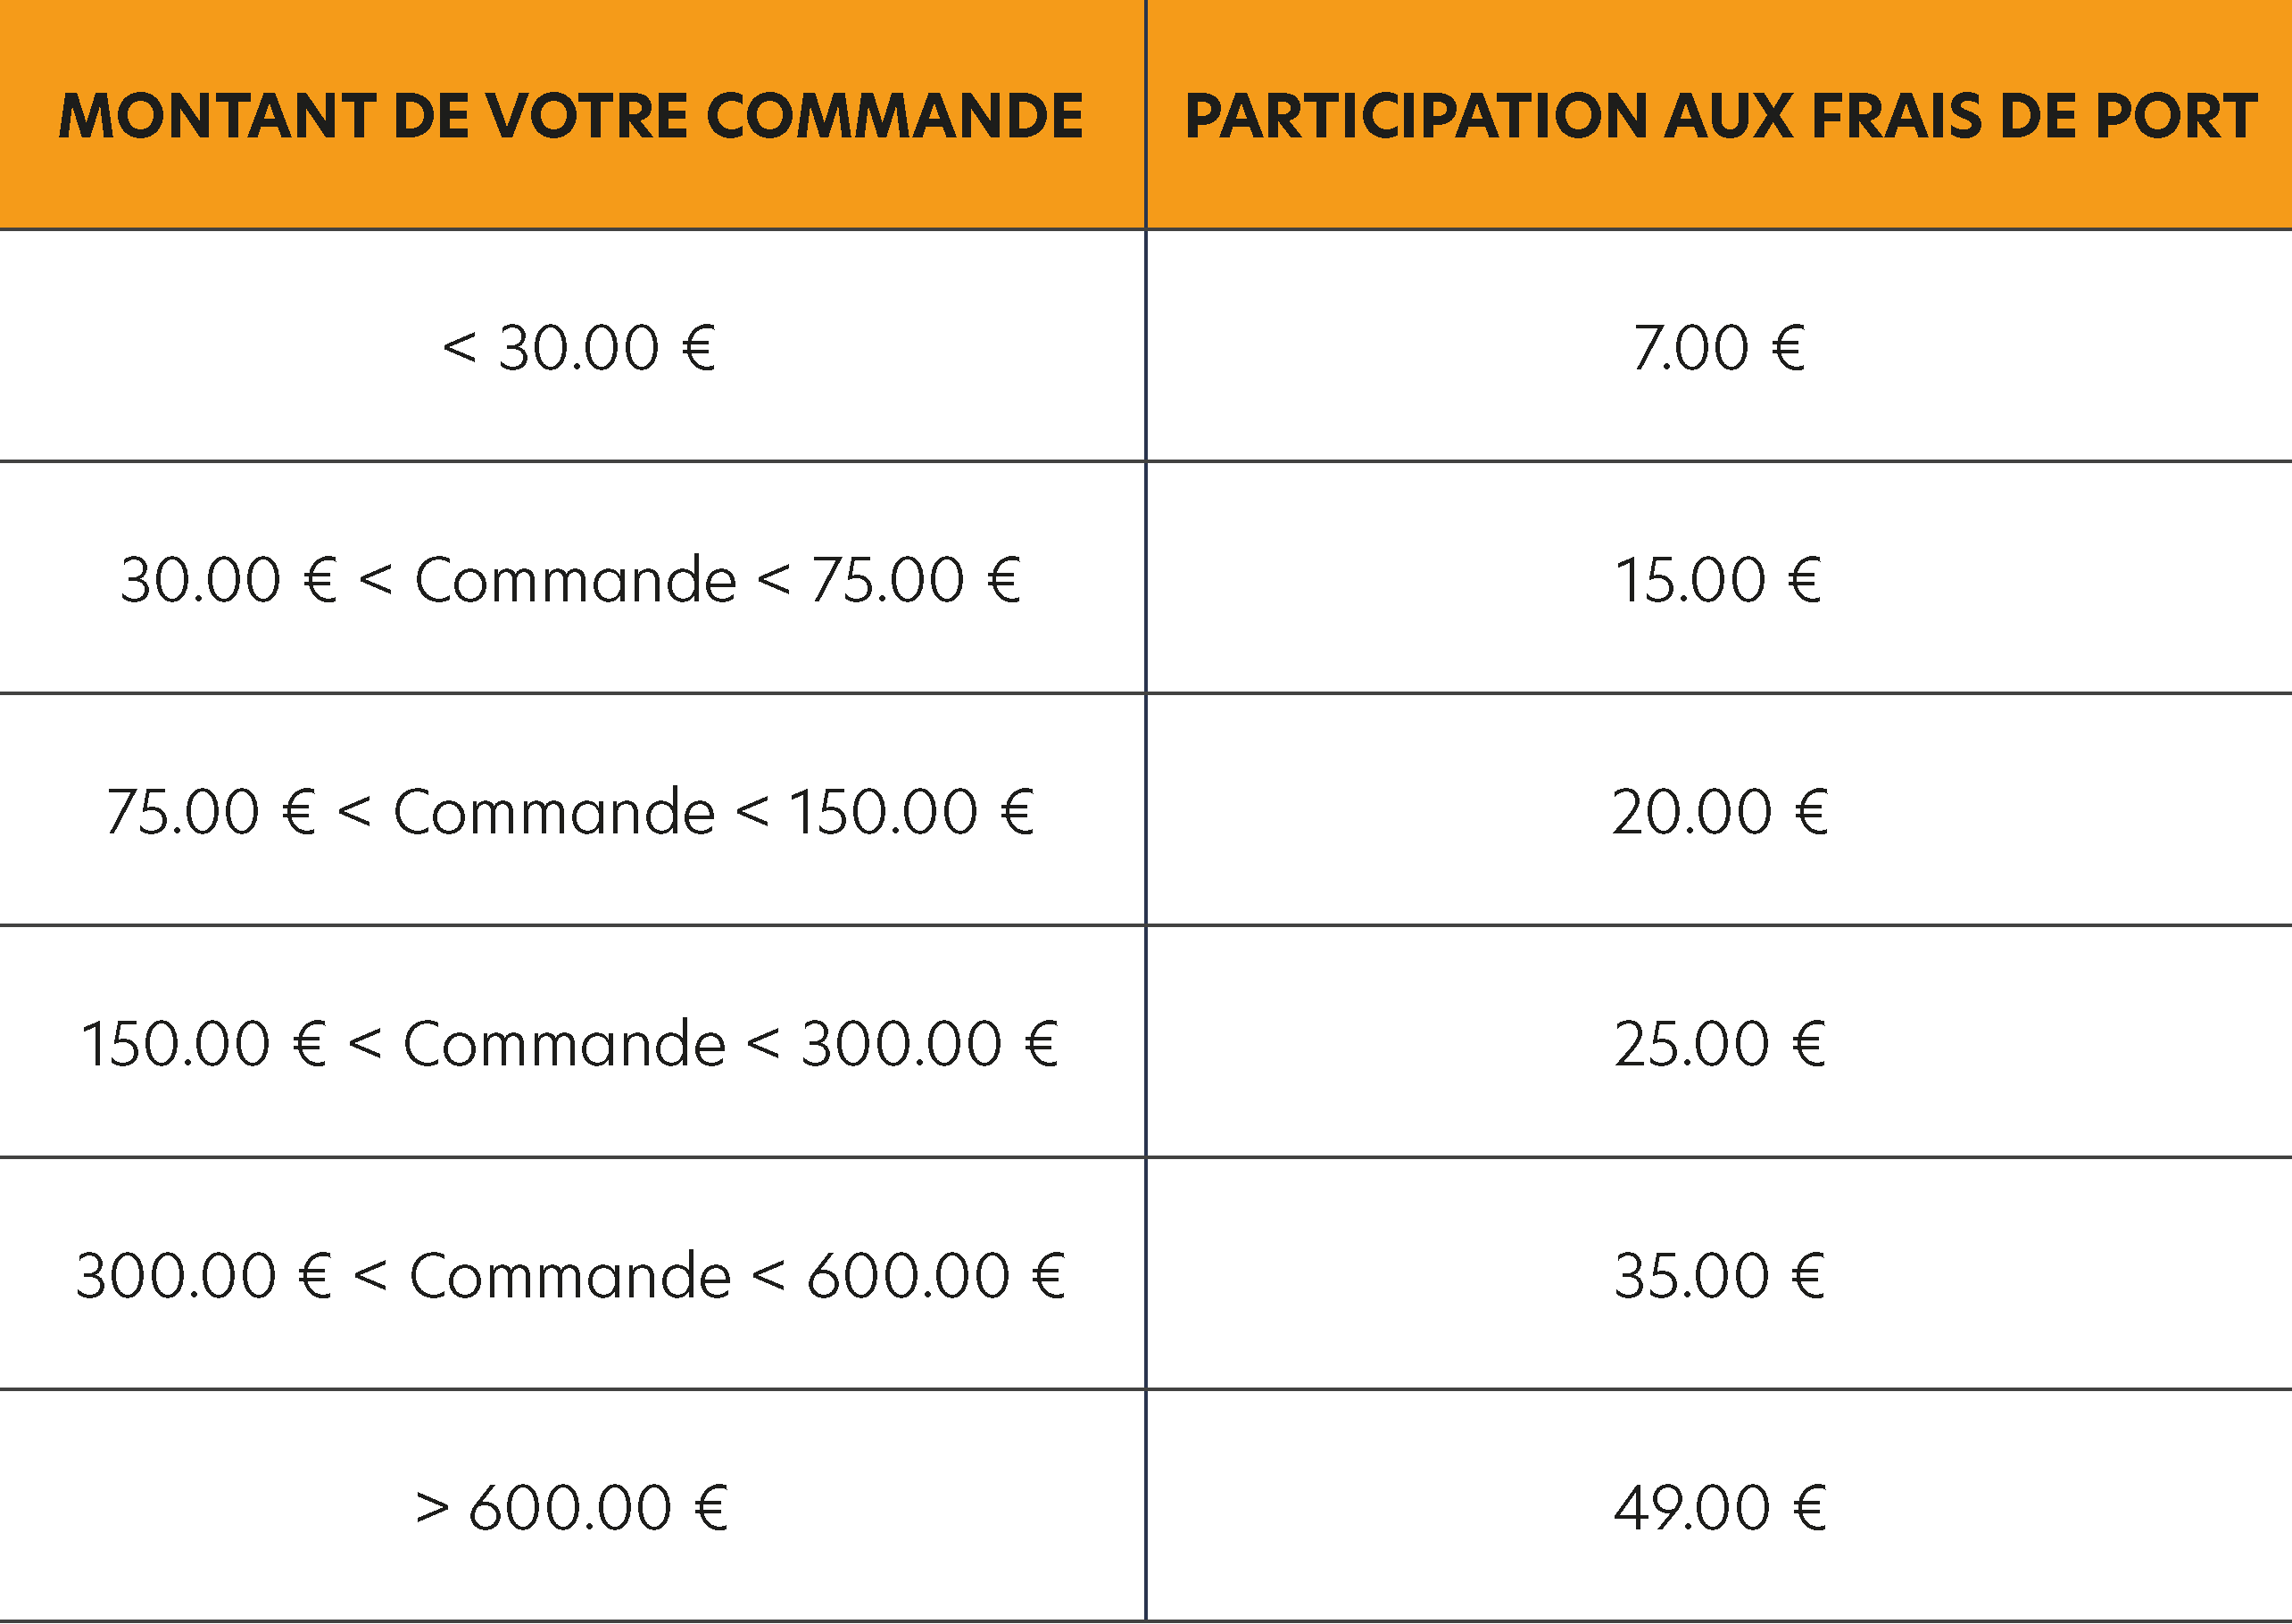
Task: Click the "> 600.00 €" order amount cell
Action: [x=571, y=1508]
